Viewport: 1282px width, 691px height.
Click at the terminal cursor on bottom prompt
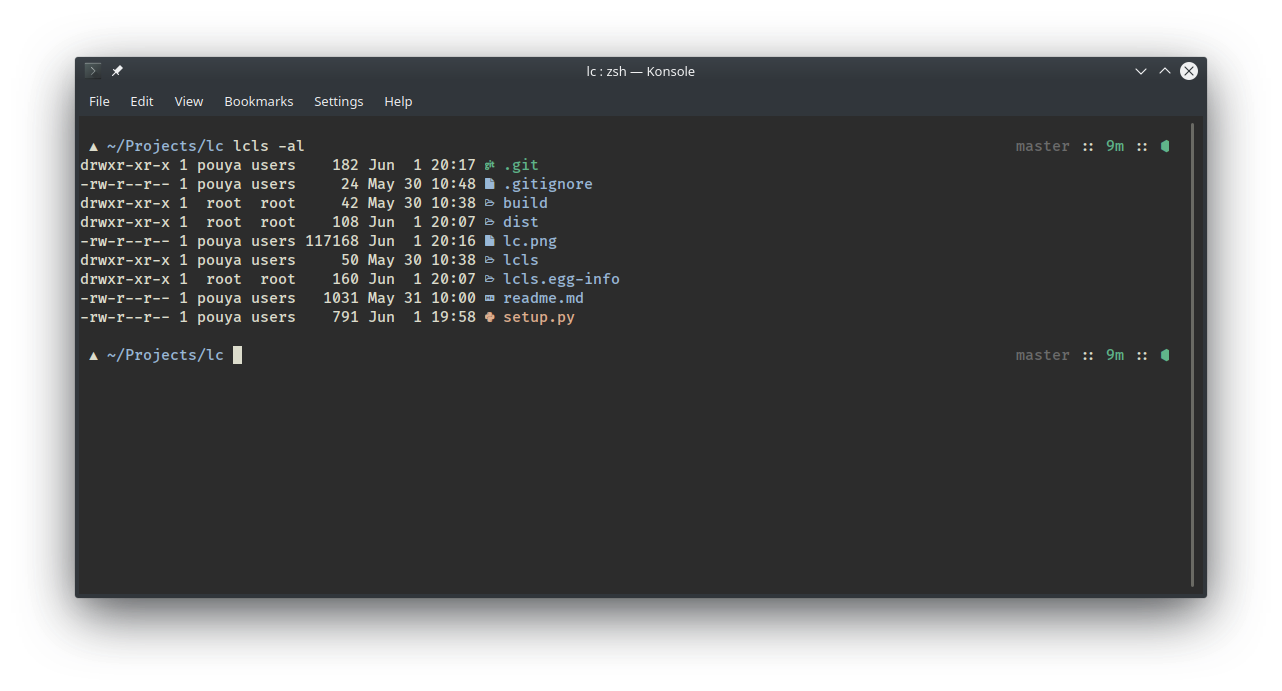coord(237,355)
